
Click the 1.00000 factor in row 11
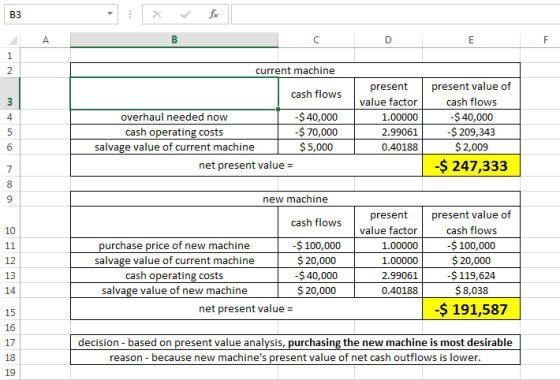pyautogui.click(x=388, y=245)
